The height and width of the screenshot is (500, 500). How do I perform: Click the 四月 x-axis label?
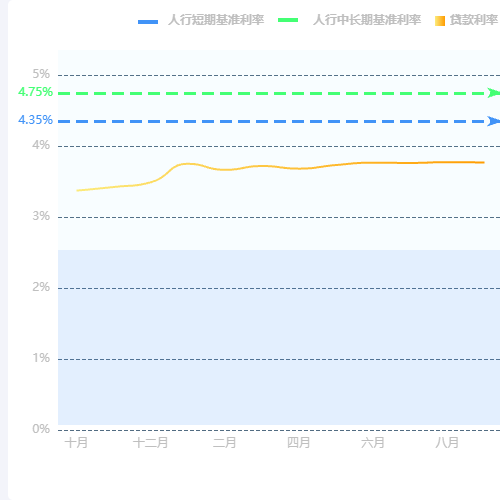(x=299, y=443)
